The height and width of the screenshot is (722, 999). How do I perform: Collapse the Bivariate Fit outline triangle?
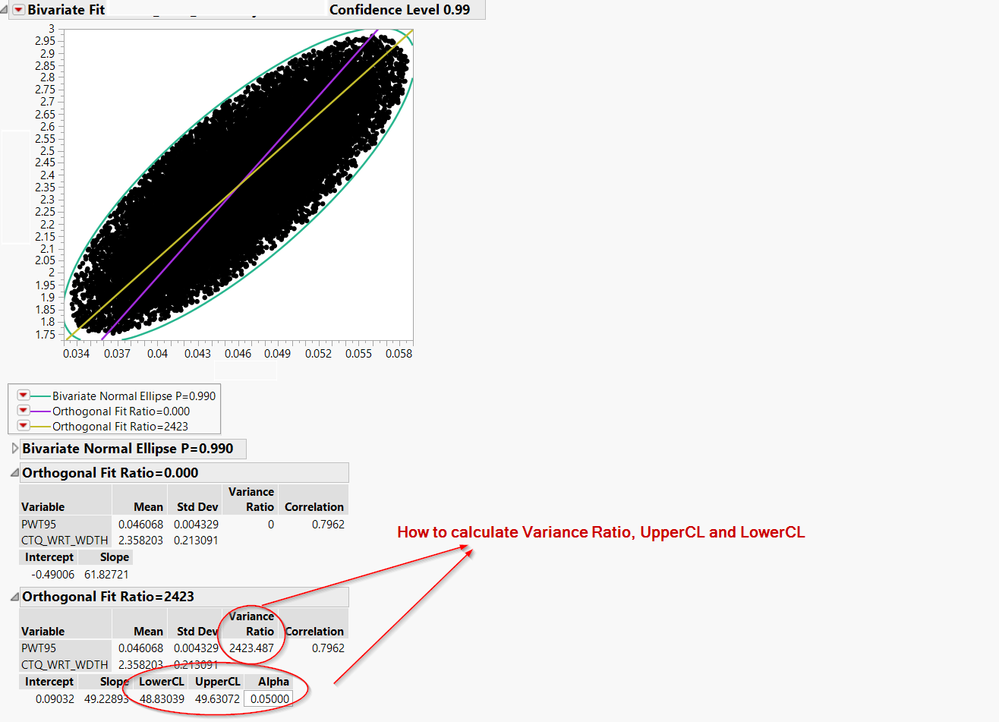click(4, 10)
